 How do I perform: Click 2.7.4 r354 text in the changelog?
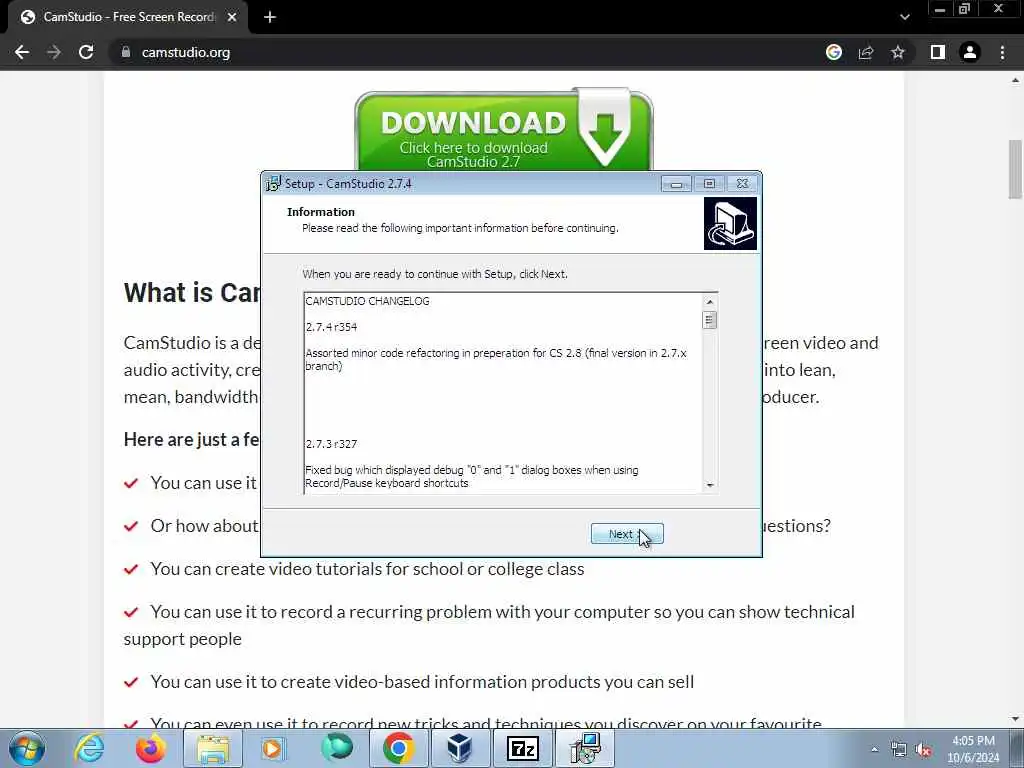click(x=332, y=327)
